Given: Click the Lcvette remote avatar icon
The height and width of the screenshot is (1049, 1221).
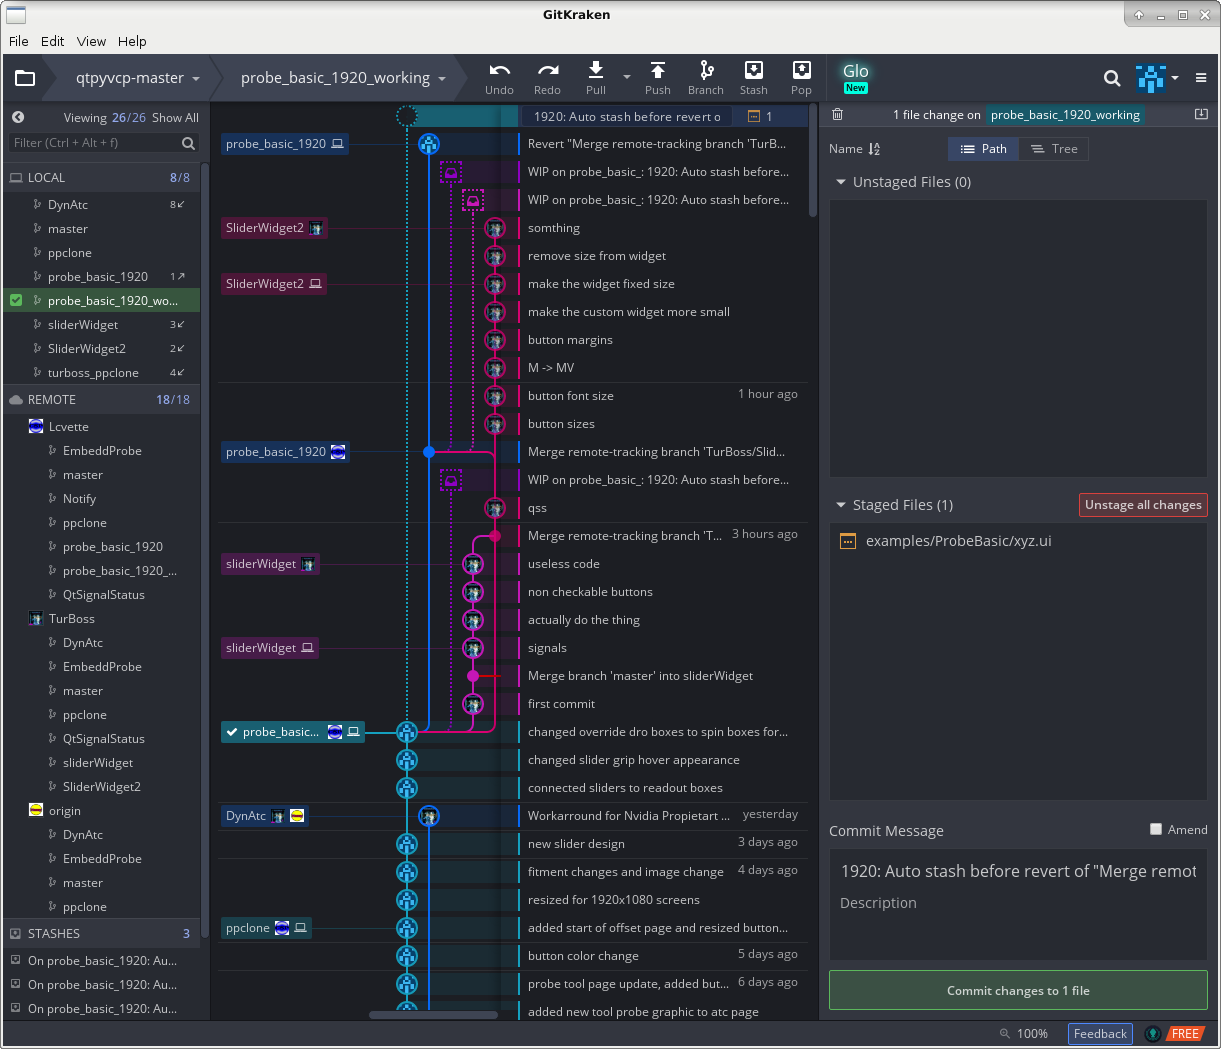Looking at the screenshot, I should [36, 427].
